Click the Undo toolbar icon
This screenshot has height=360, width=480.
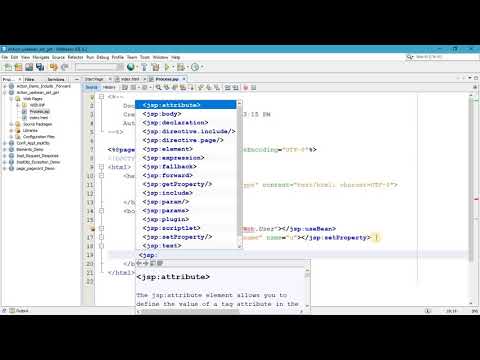(53, 67)
